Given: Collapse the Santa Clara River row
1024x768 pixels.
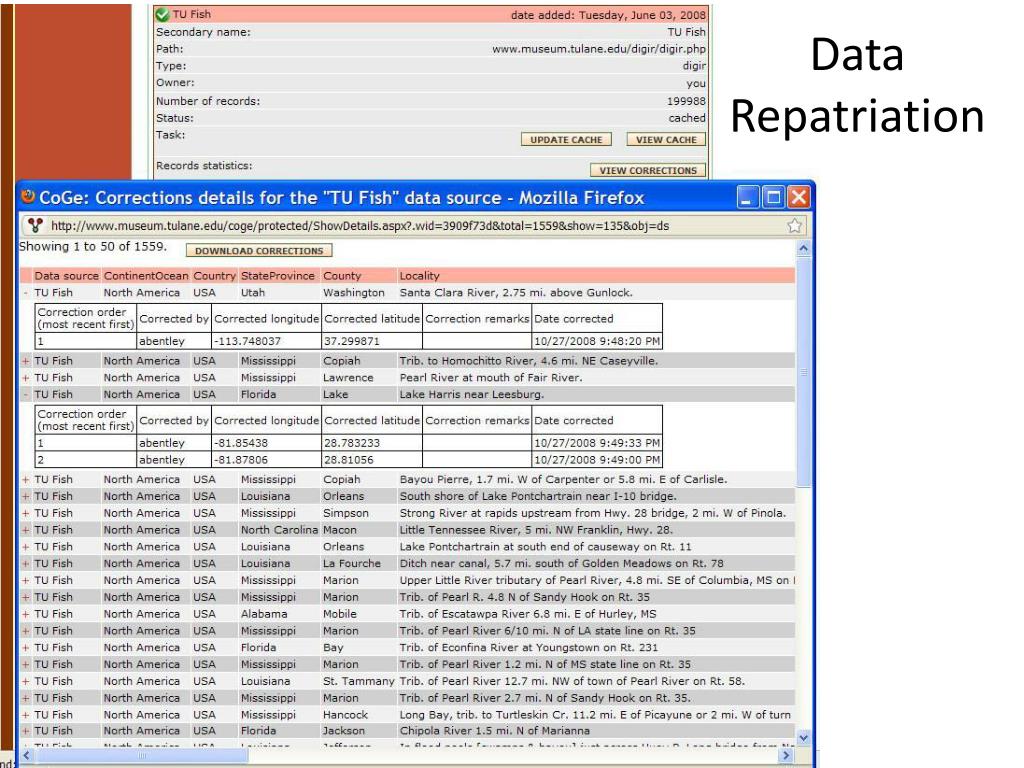Looking at the screenshot, I should [26, 293].
